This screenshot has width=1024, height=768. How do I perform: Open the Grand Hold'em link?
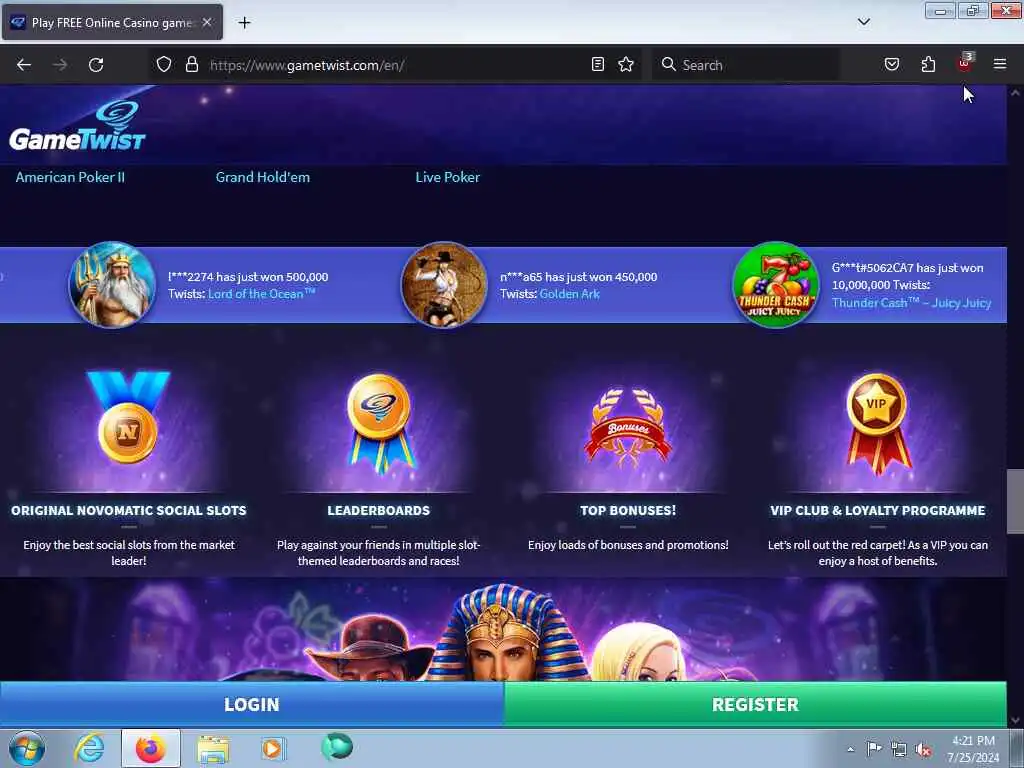pyautogui.click(x=263, y=177)
